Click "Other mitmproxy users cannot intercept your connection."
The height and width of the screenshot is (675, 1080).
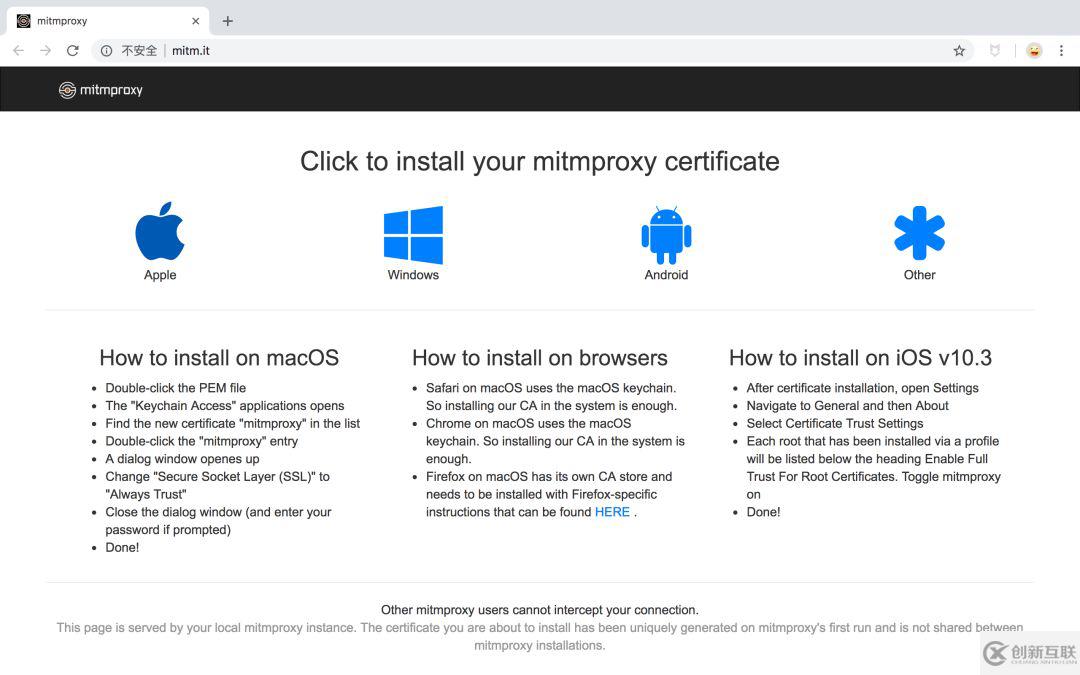540,610
